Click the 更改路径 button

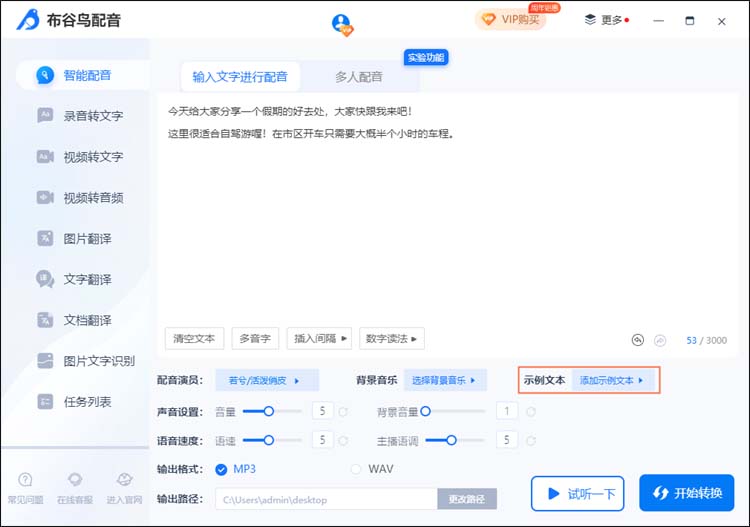click(467, 499)
